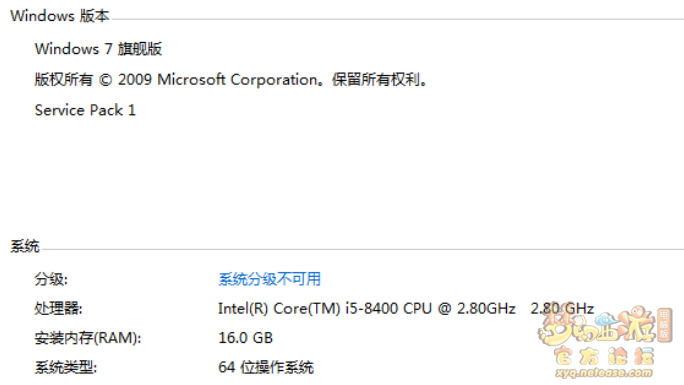Click the xyq.netease.com watermark URL
Viewport: 684px width, 385px height.
coord(604,373)
